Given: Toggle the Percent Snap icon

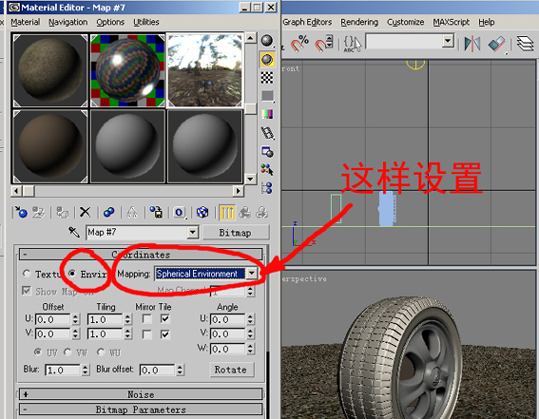Looking at the screenshot, I should (300, 44).
